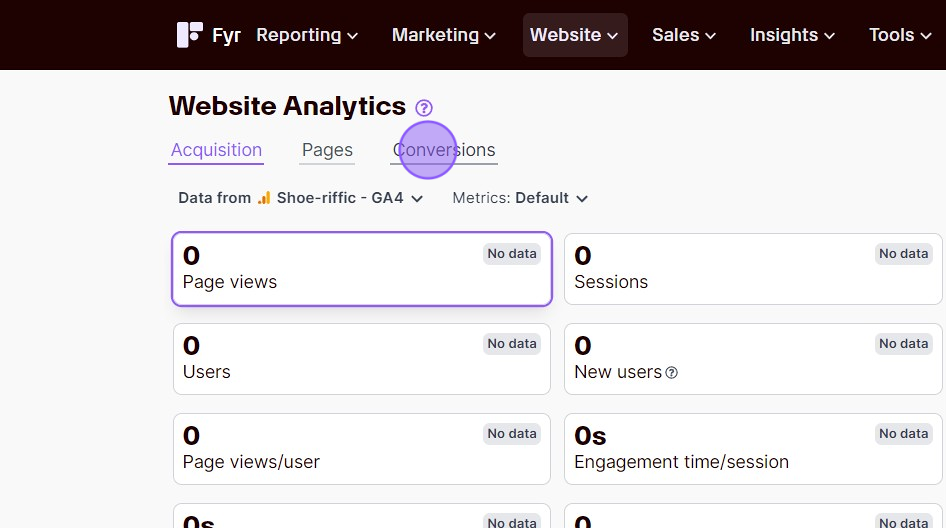Switch to the Pages tab
This screenshot has width=946, height=528.
[x=327, y=150]
